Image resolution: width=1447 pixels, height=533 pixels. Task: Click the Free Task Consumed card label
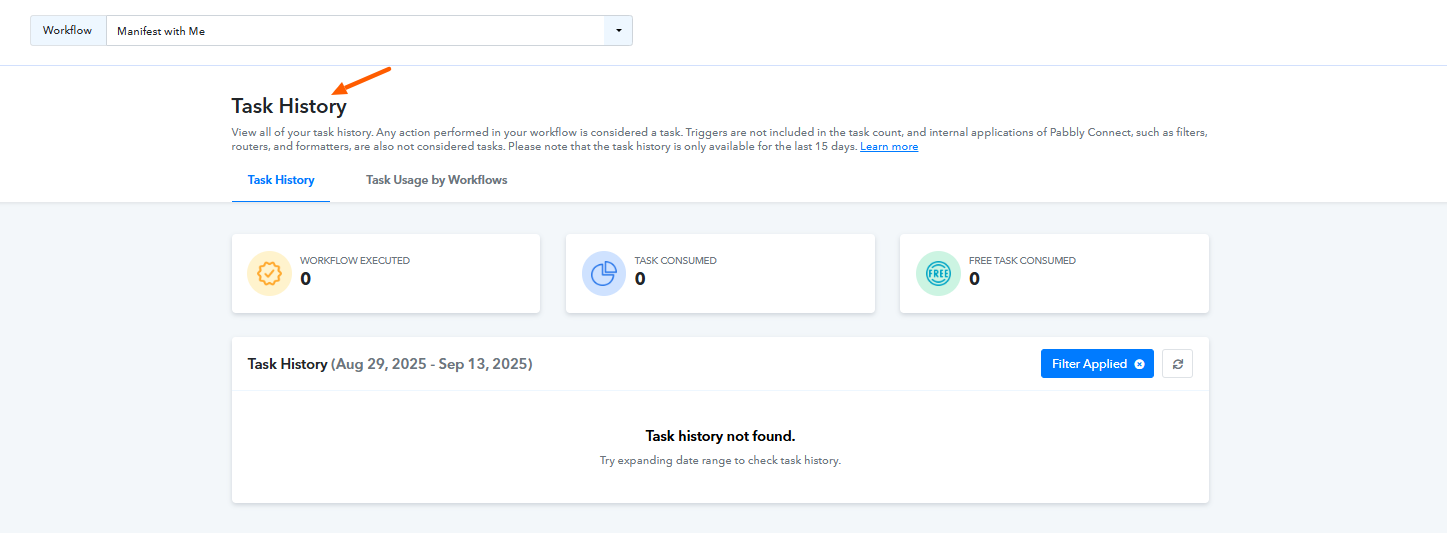point(1022,261)
